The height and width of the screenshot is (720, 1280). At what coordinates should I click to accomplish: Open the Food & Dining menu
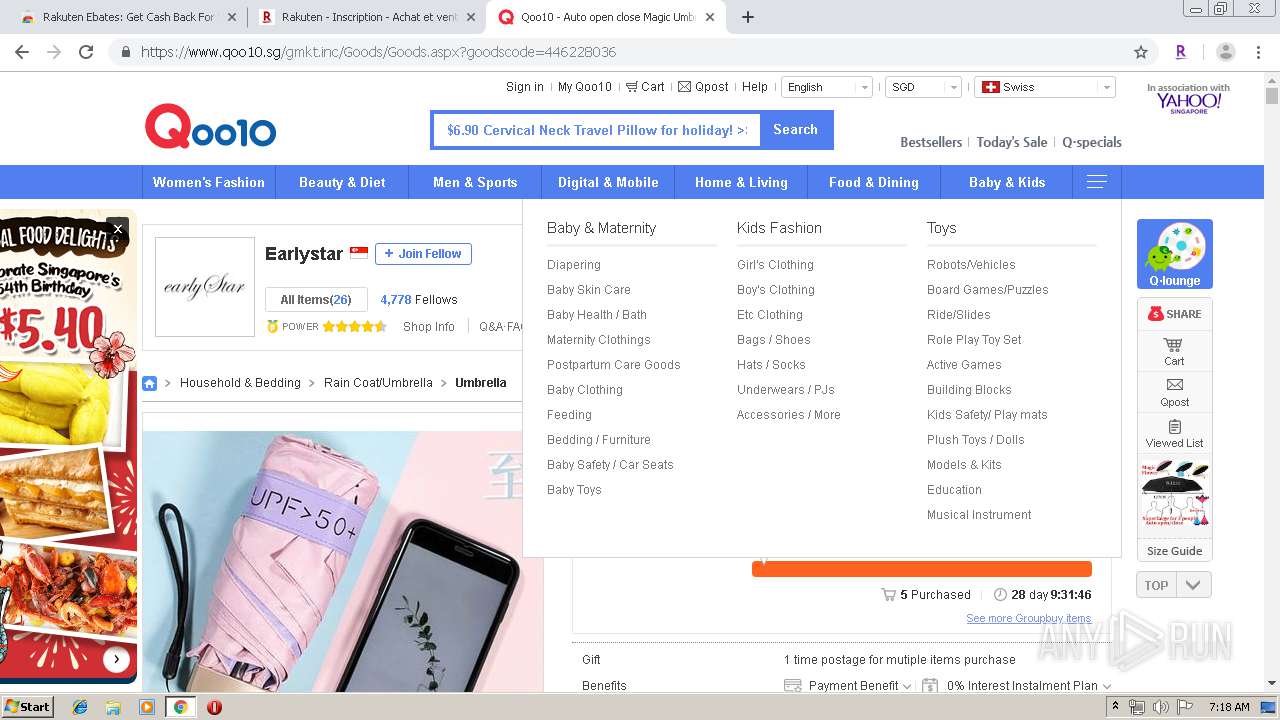(874, 182)
